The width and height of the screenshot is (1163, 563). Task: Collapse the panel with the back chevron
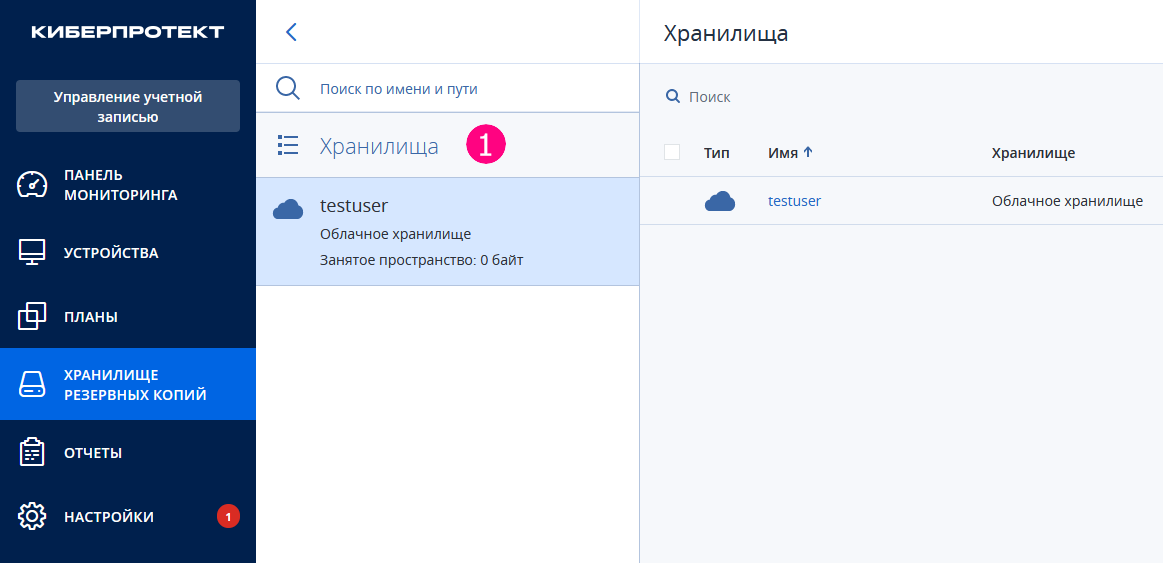click(x=291, y=32)
